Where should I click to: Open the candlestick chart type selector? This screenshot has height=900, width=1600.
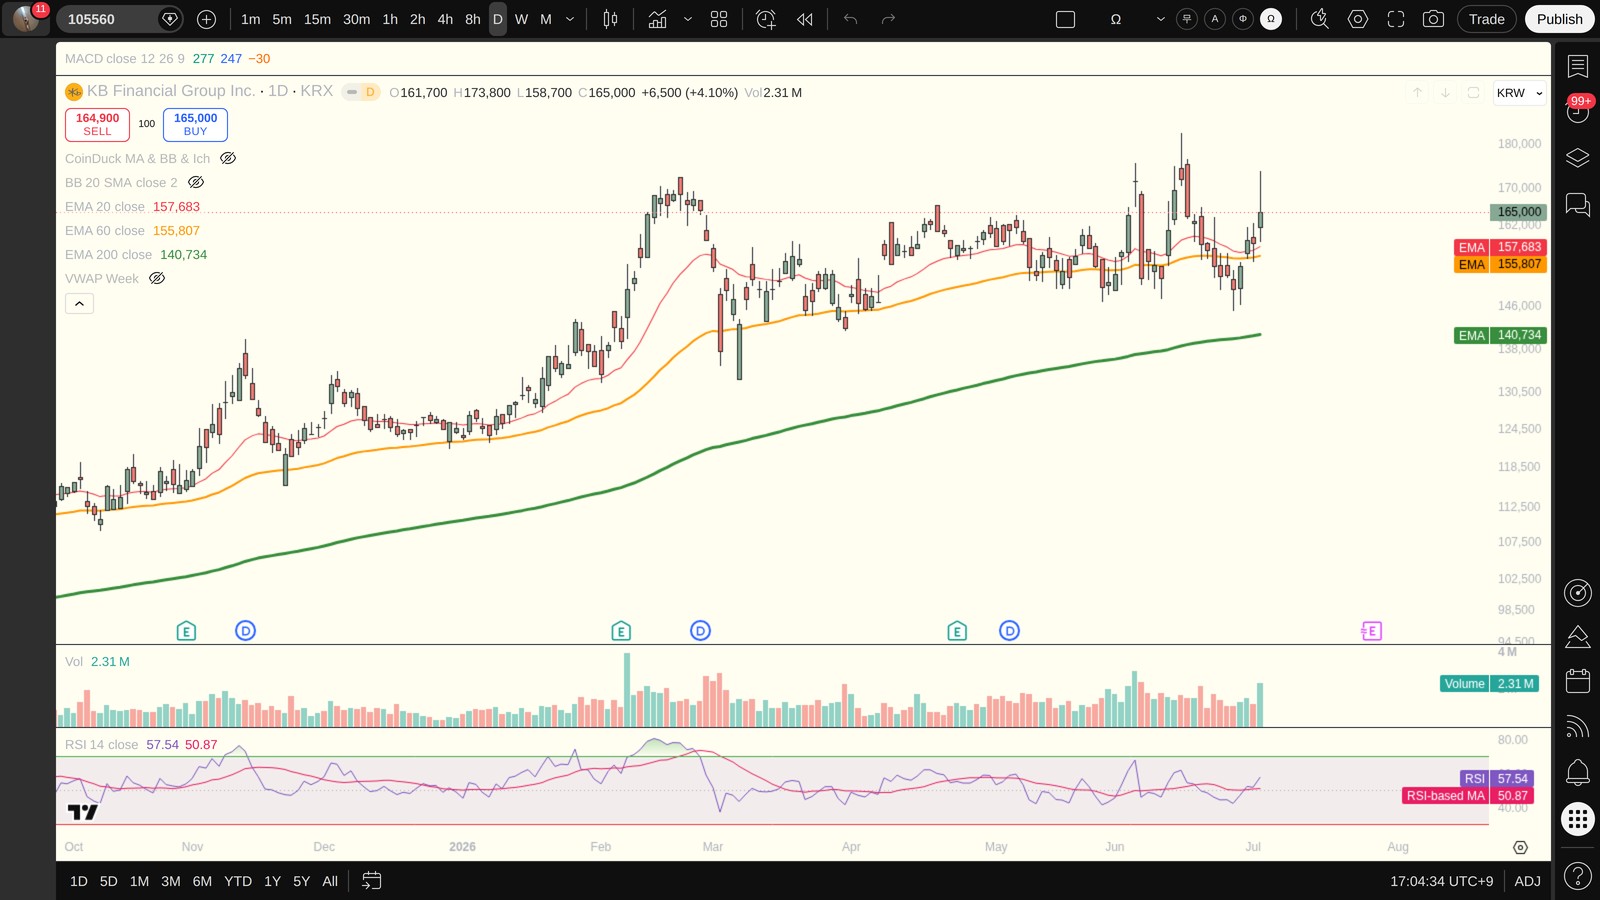tap(610, 19)
